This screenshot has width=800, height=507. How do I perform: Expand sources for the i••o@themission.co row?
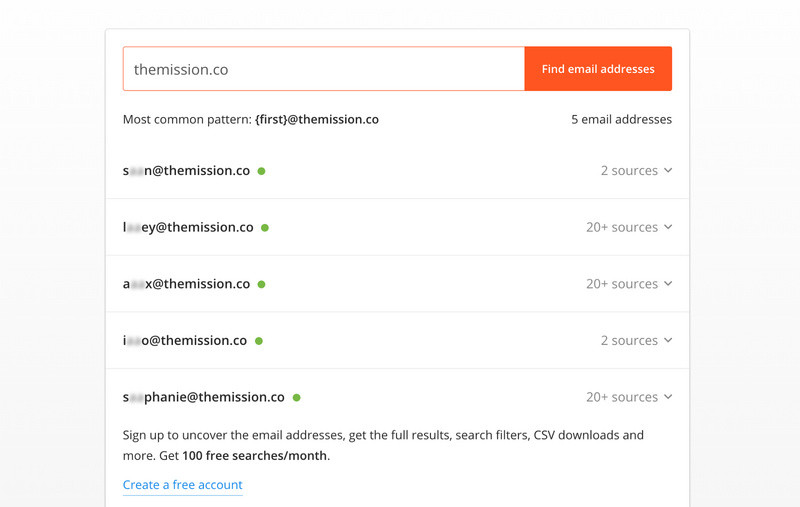point(668,341)
